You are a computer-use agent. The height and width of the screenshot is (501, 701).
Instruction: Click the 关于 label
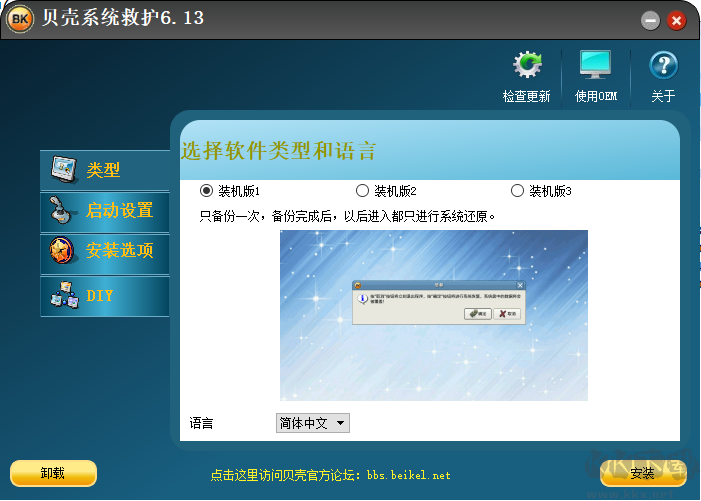(x=663, y=96)
